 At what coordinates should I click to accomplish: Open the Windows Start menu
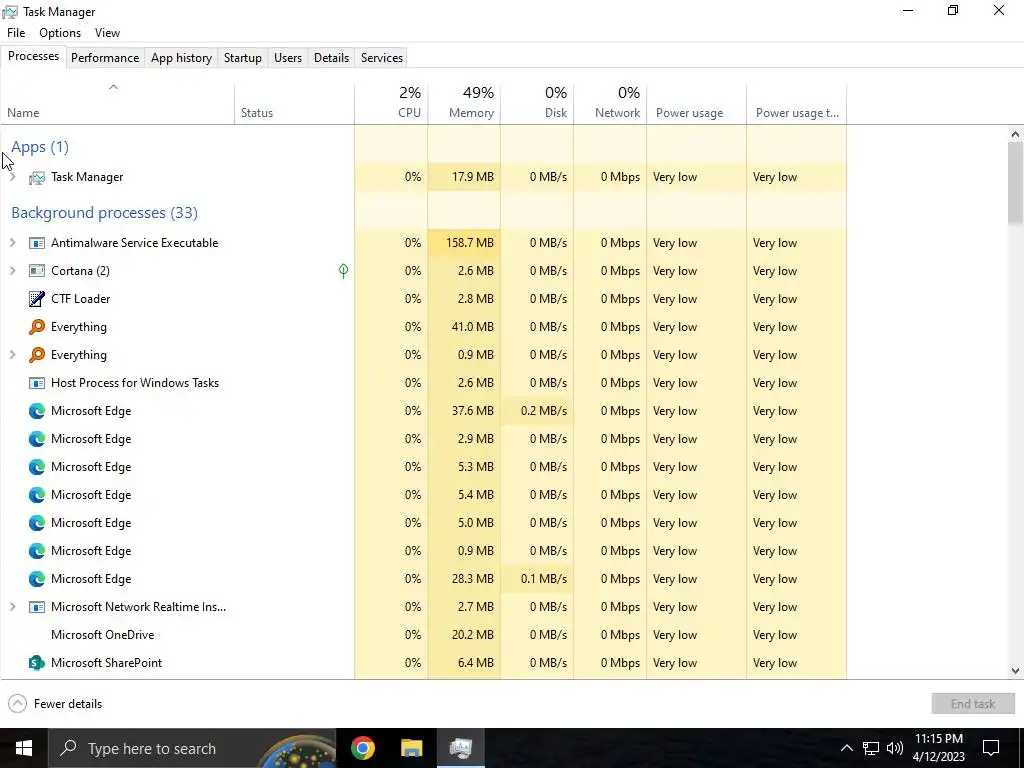pyautogui.click(x=24, y=748)
